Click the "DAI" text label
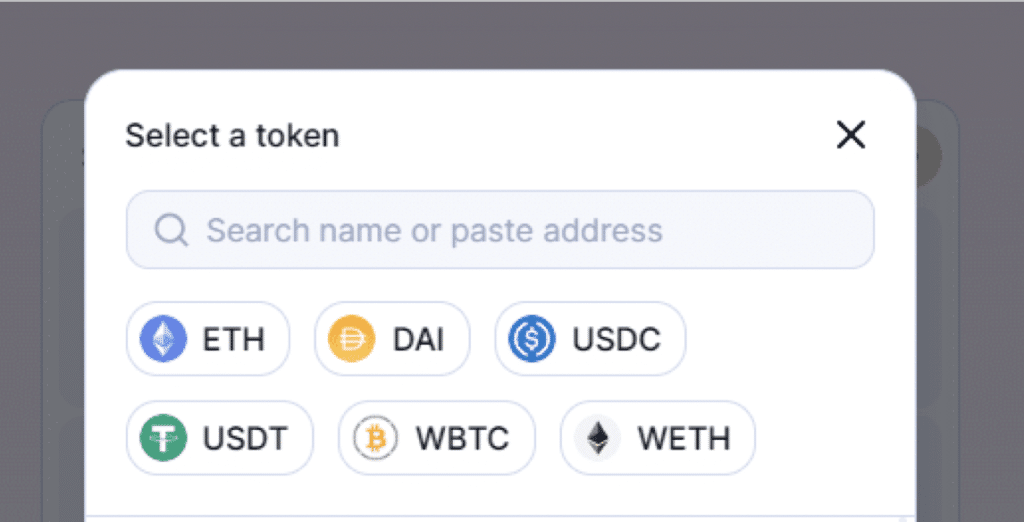 [418, 339]
